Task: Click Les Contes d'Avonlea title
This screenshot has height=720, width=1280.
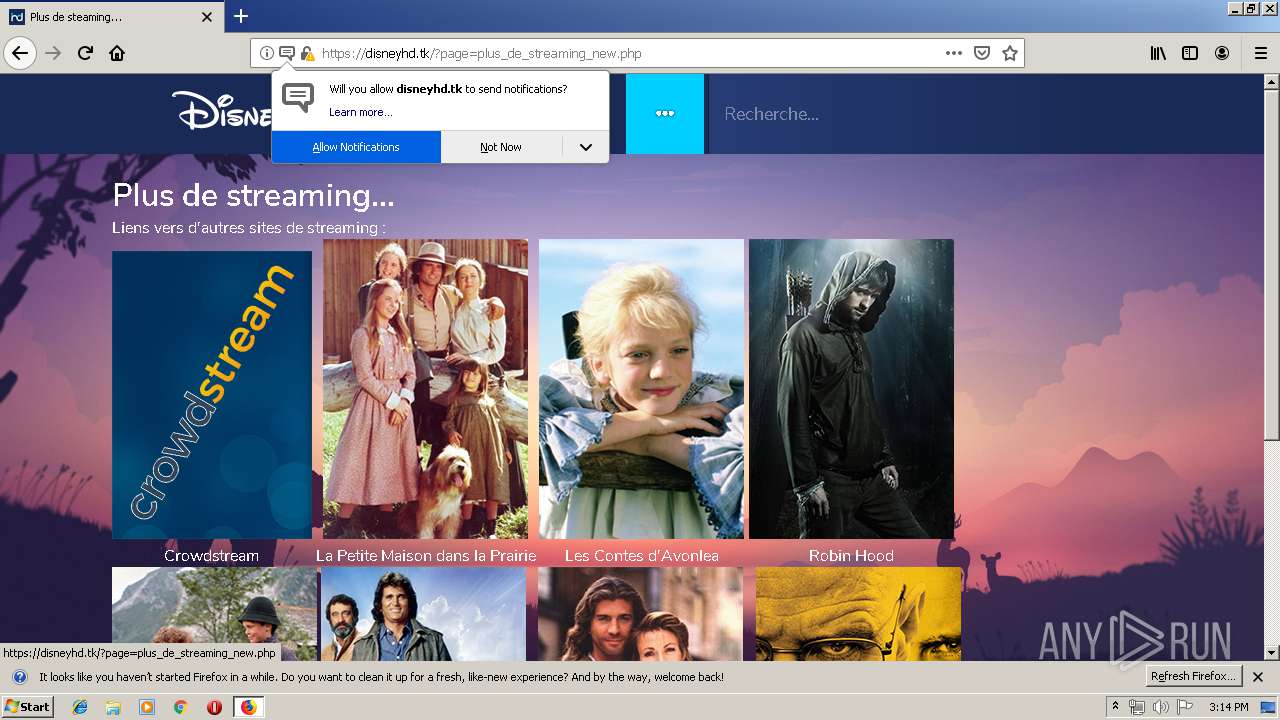Action: [641, 555]
